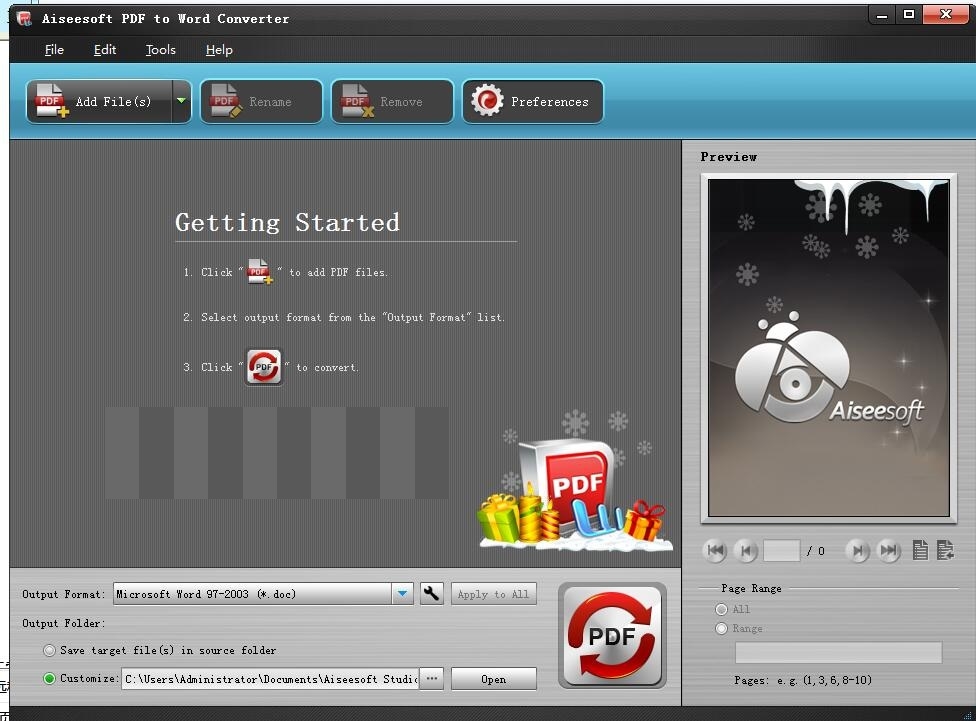The image size is (976, 721).
Task: Go to first page in preview
Action: click(x=715, y=550)
